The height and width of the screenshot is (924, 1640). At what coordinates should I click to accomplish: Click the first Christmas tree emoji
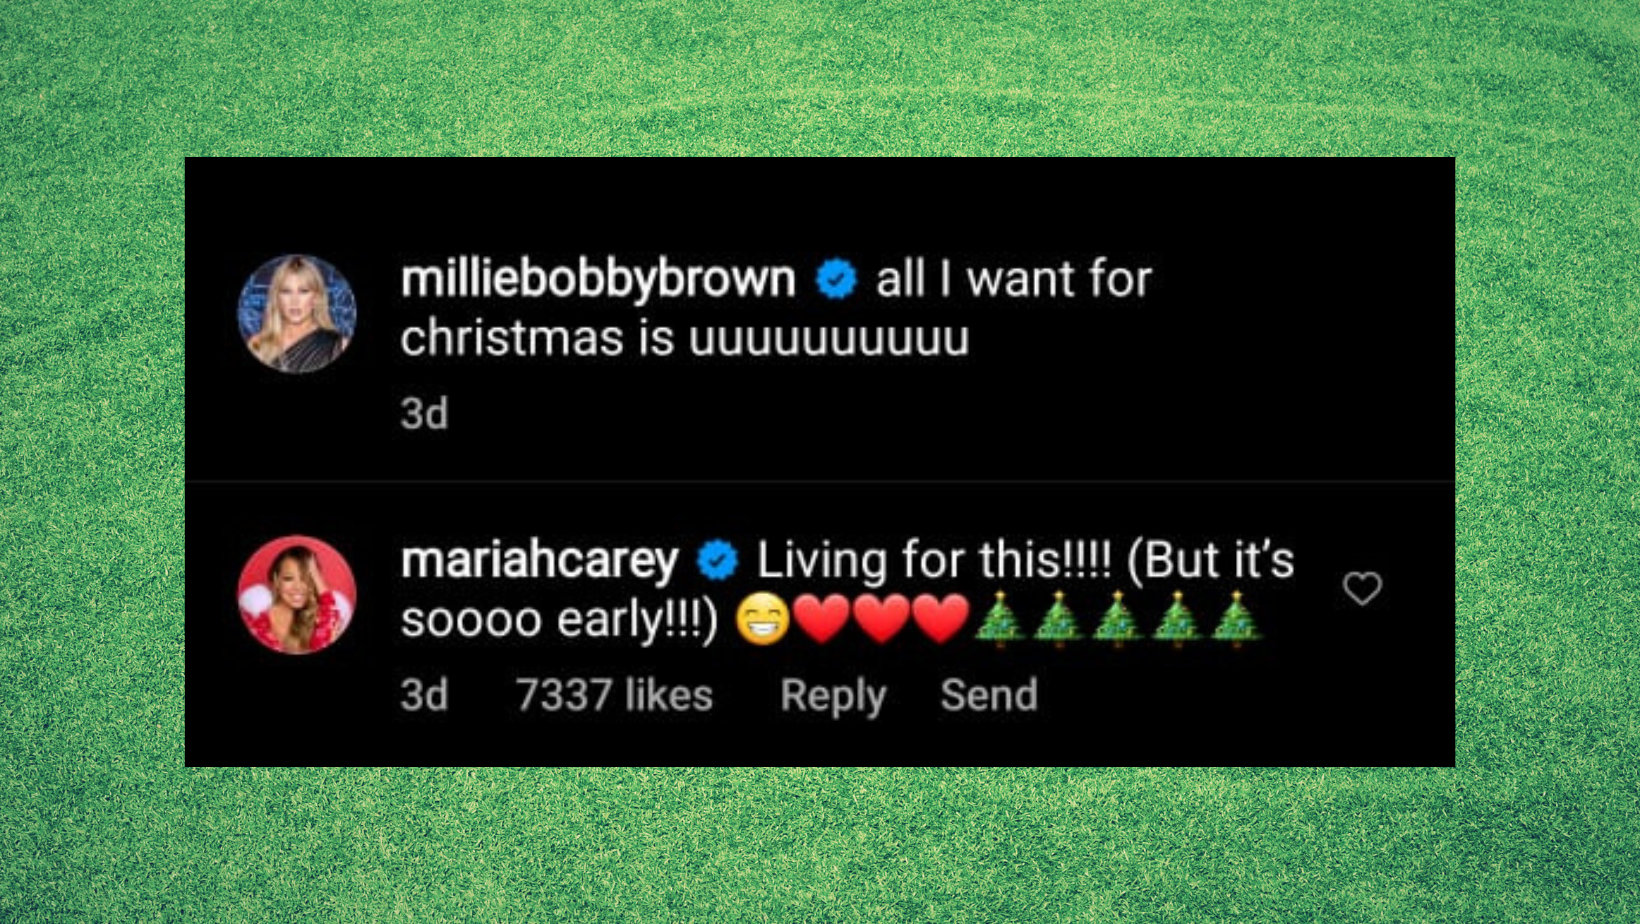[x=999, y=619]
